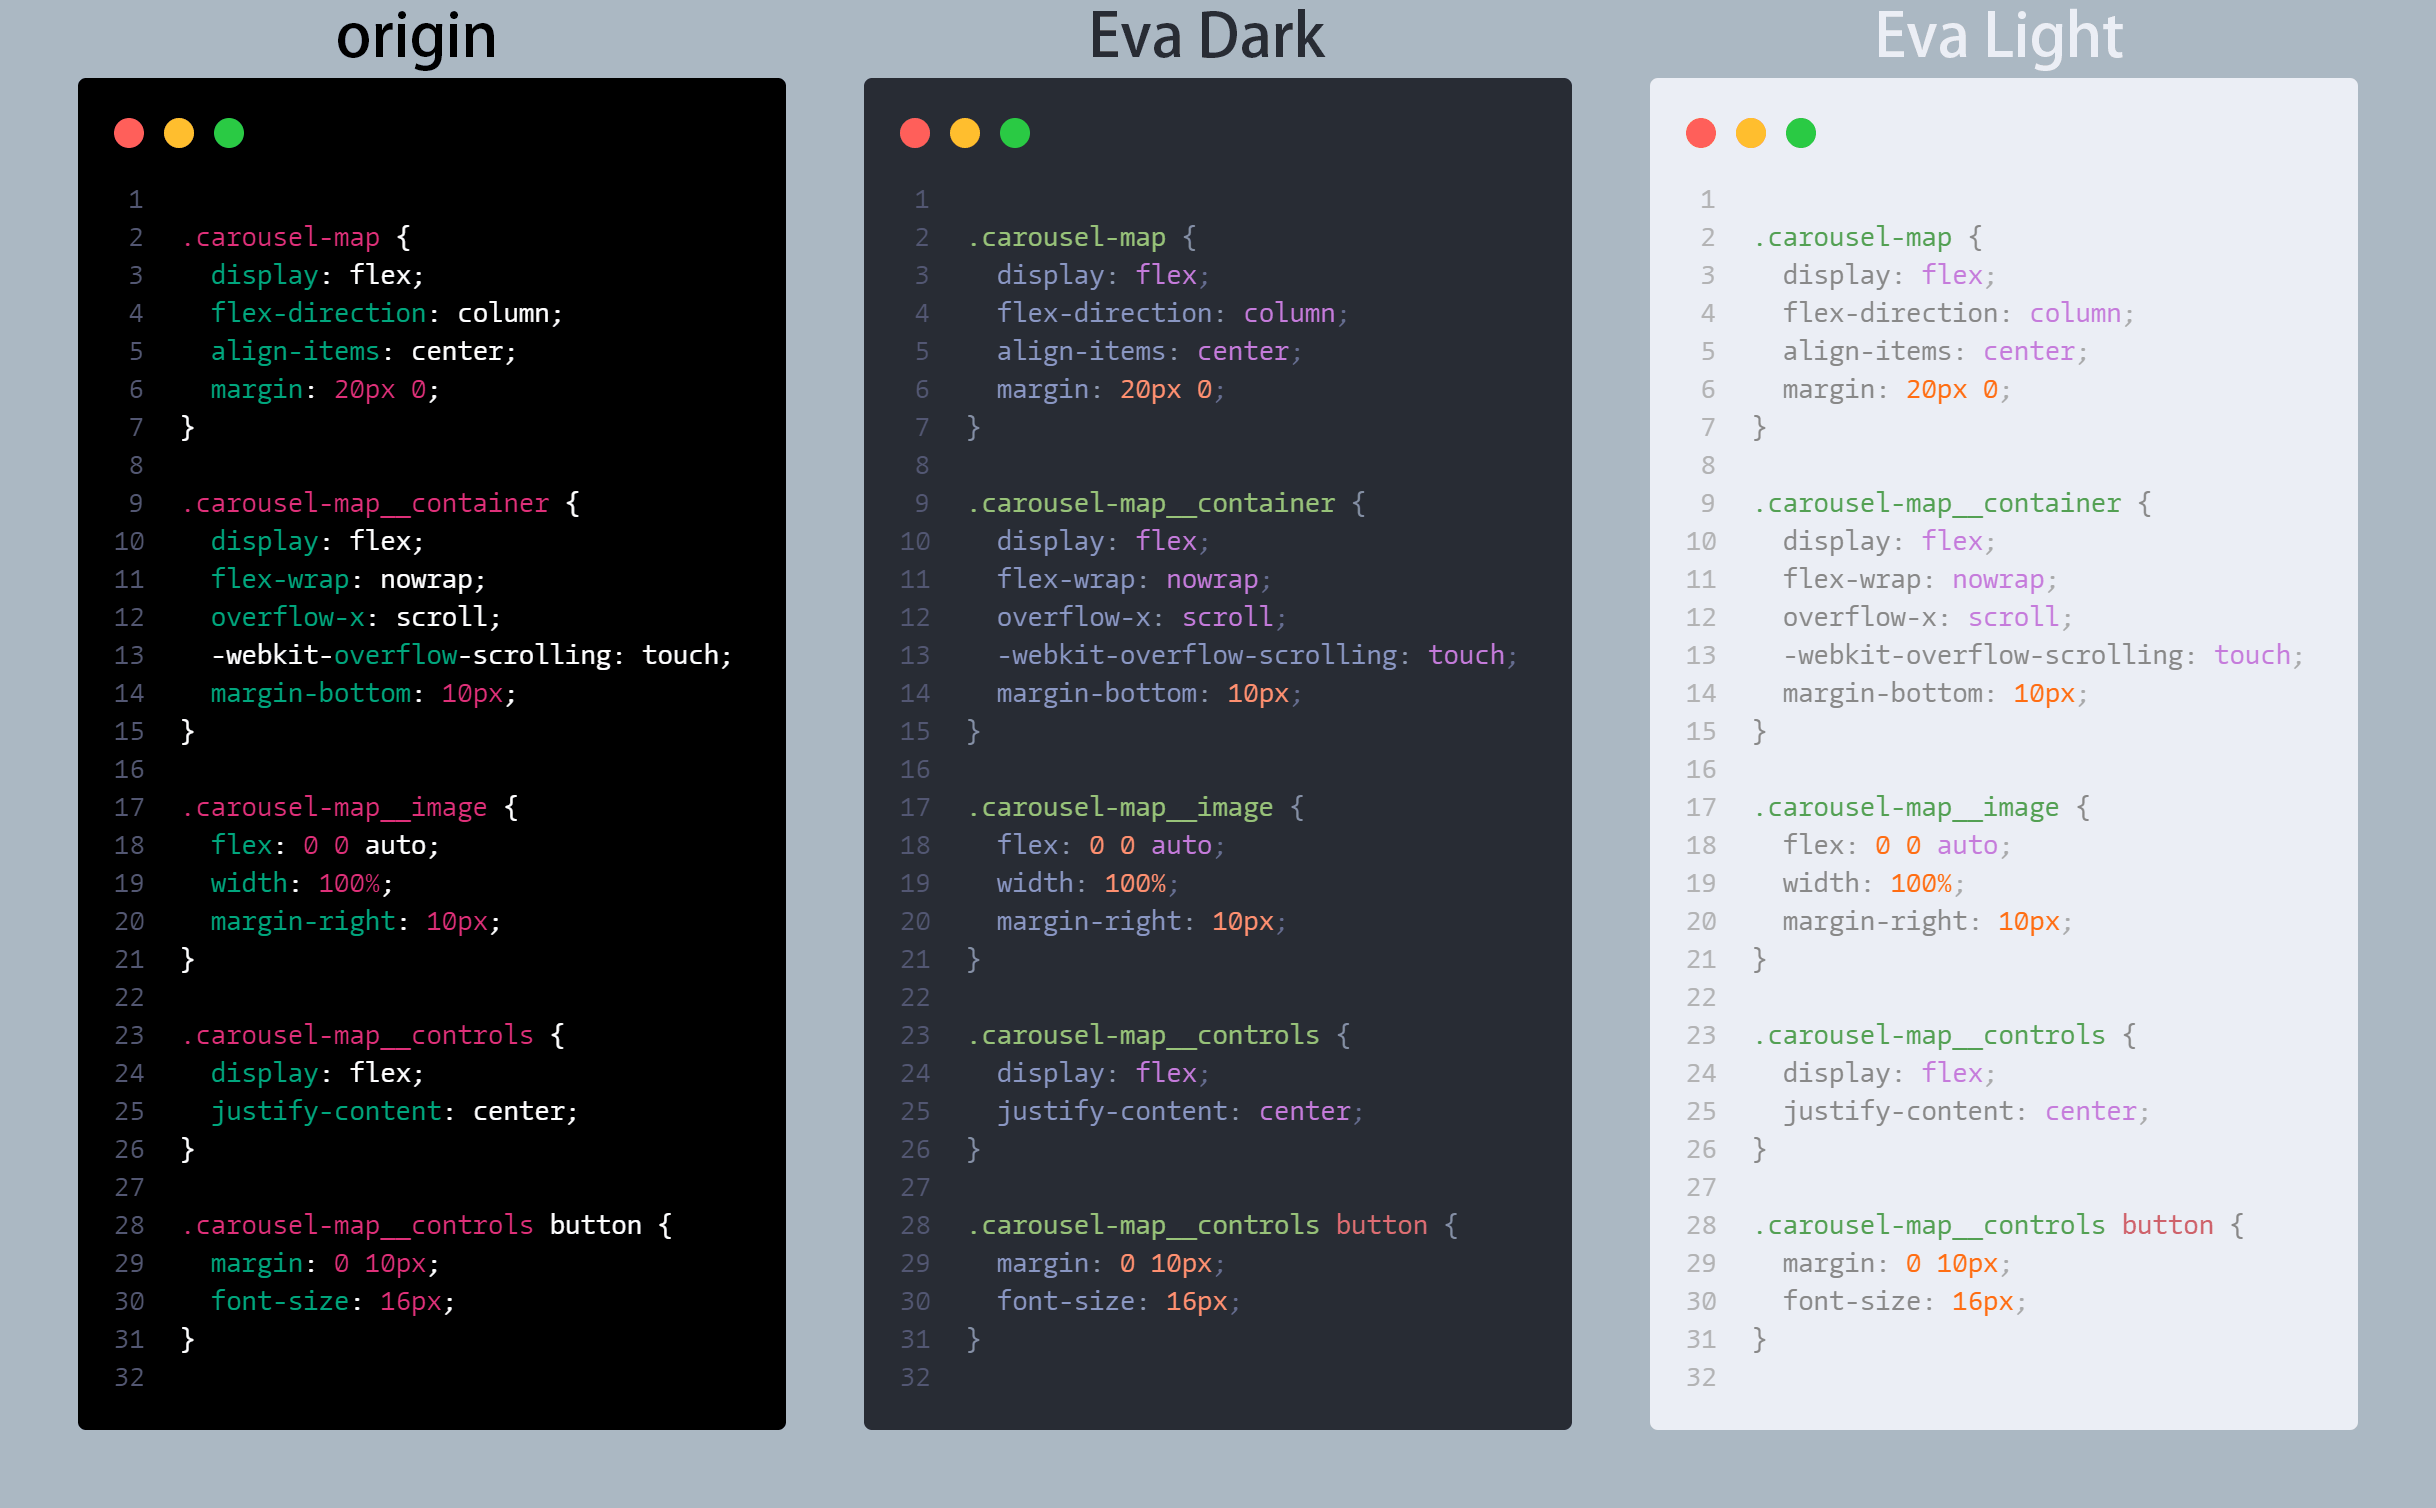
Task: Select the Eva Light heading label
Action: 2000,36
